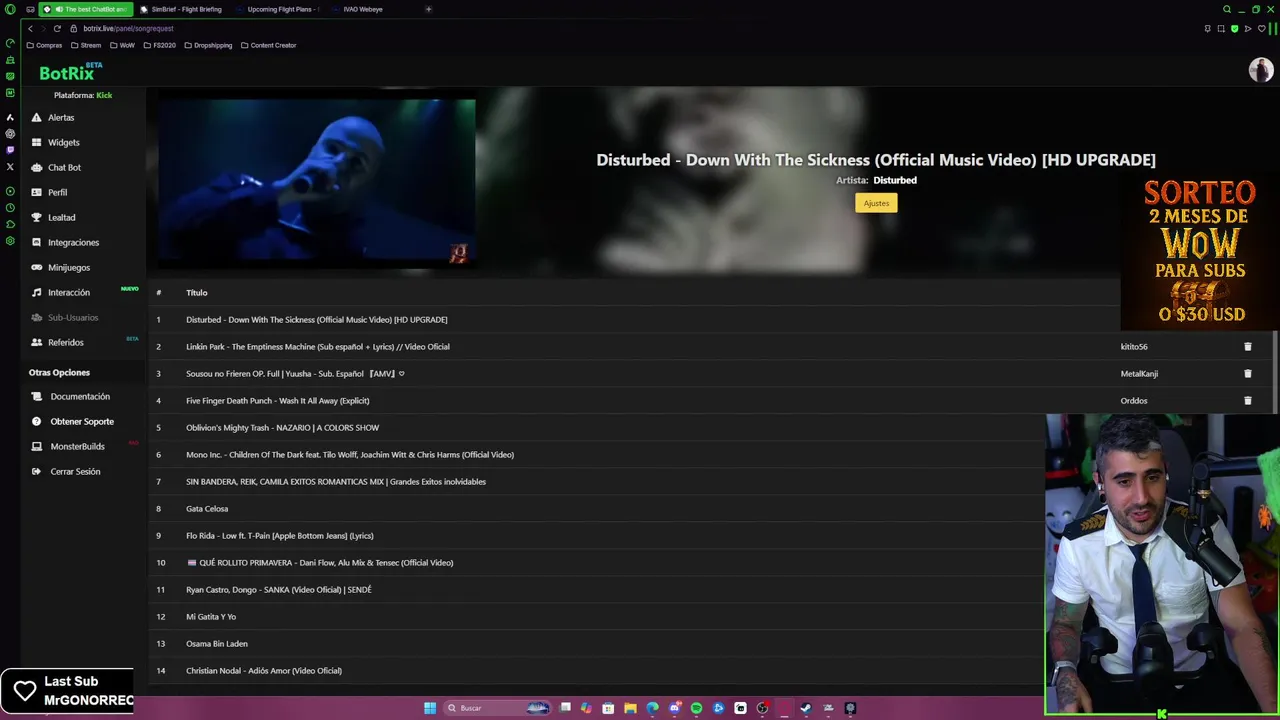This screenshot has width=1280, height=720.
Task: Delete the Linkin Park song from queue
Action: [1247, 346]
